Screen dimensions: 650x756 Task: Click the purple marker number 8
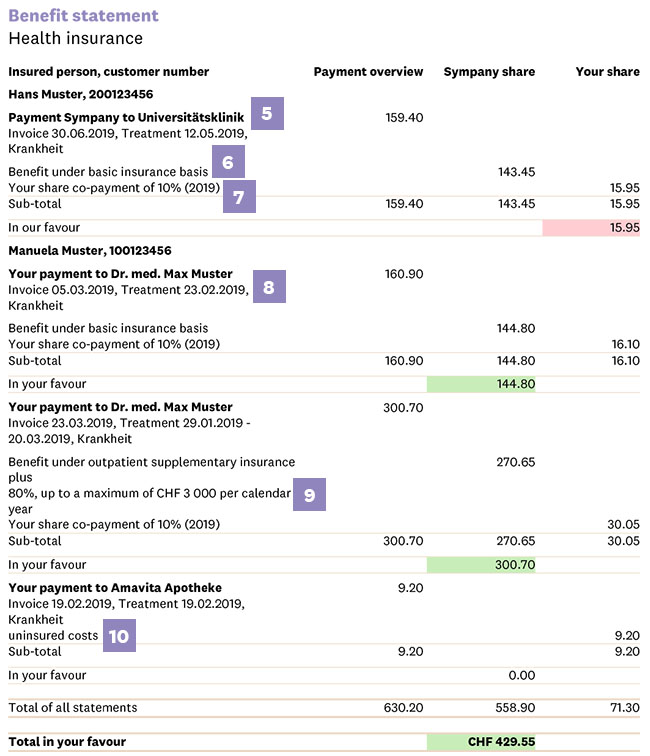coord(269,286)
